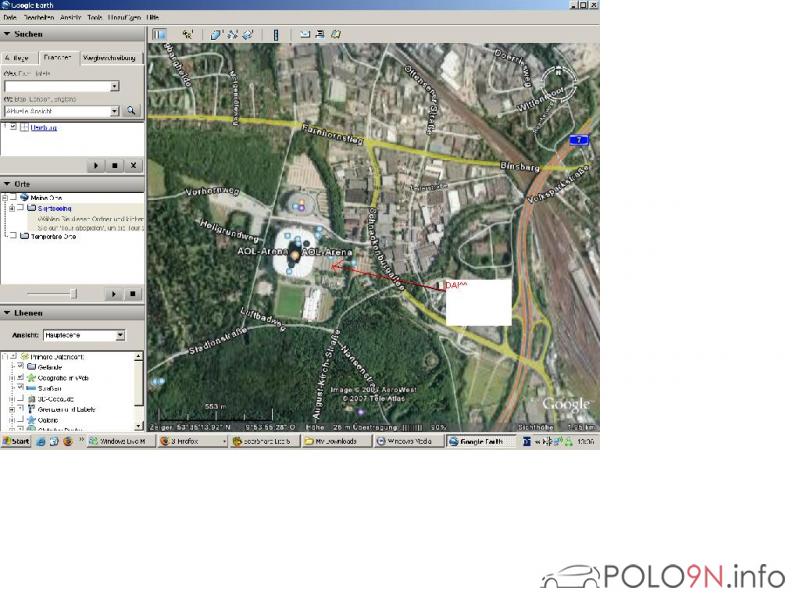This screenshot has height=600, width=800.
Task: Open the Tools menu
Action: pyautogui.click(x=95, y=17)
